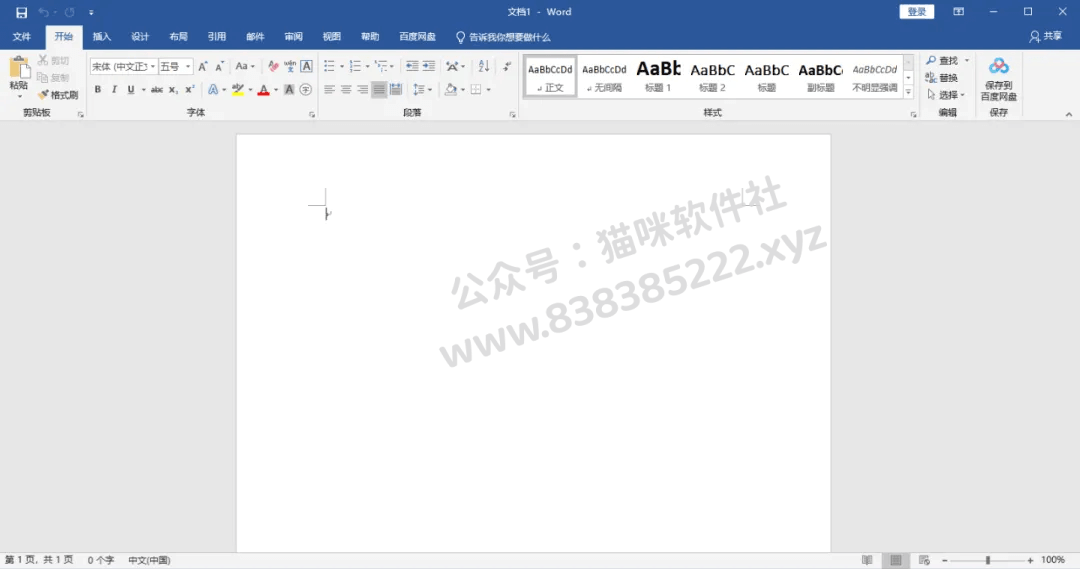Image resolution: width=1080 pixels, height=569 pixels.
Task: Open the font name dropdown showing 宋体
Action: click(153, 67)
